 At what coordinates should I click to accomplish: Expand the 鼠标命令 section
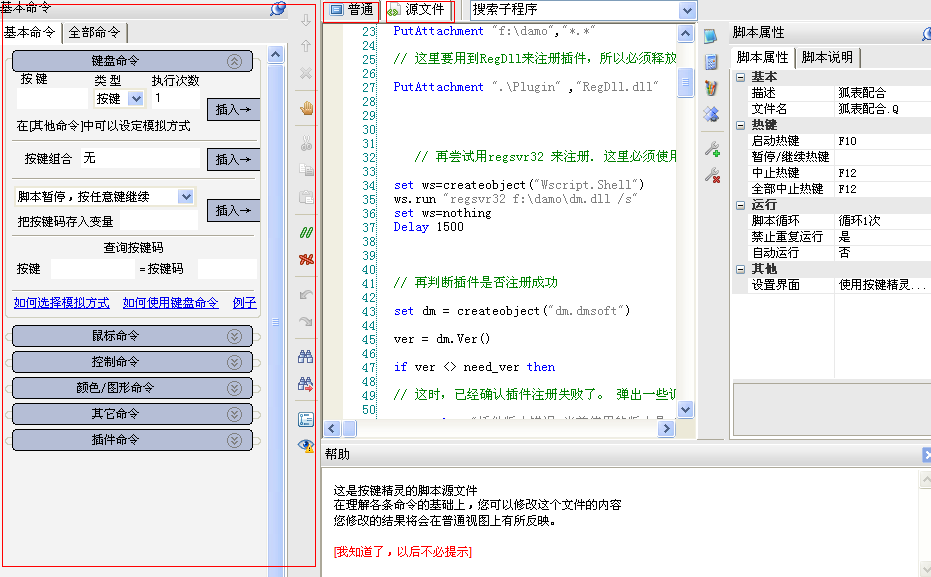(x=234, y=336)
